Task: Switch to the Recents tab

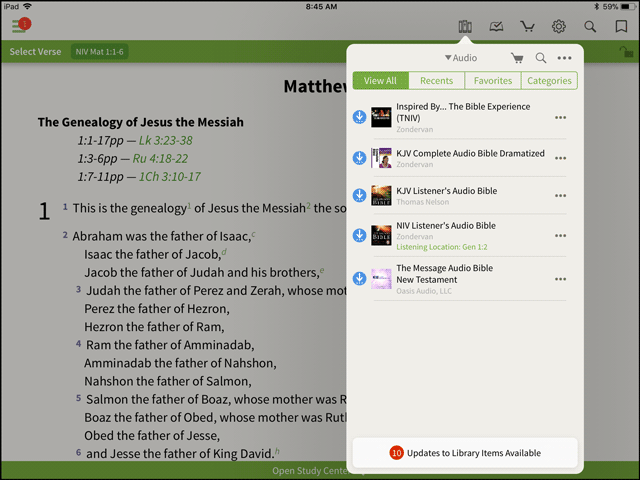Action: point(436,80)
